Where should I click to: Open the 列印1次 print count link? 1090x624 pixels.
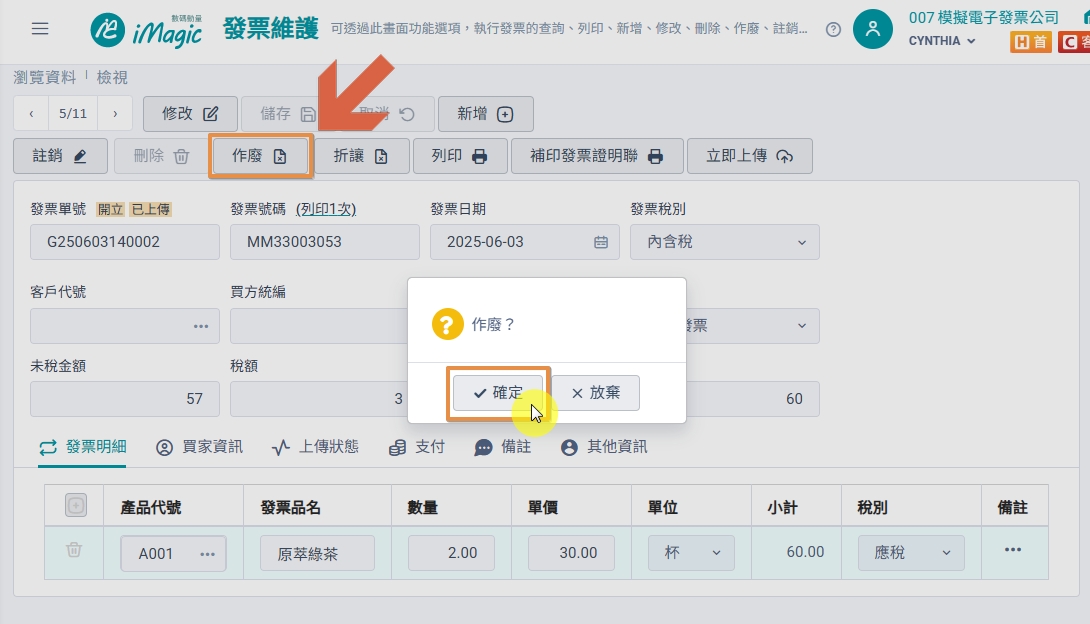coord(326,209)
